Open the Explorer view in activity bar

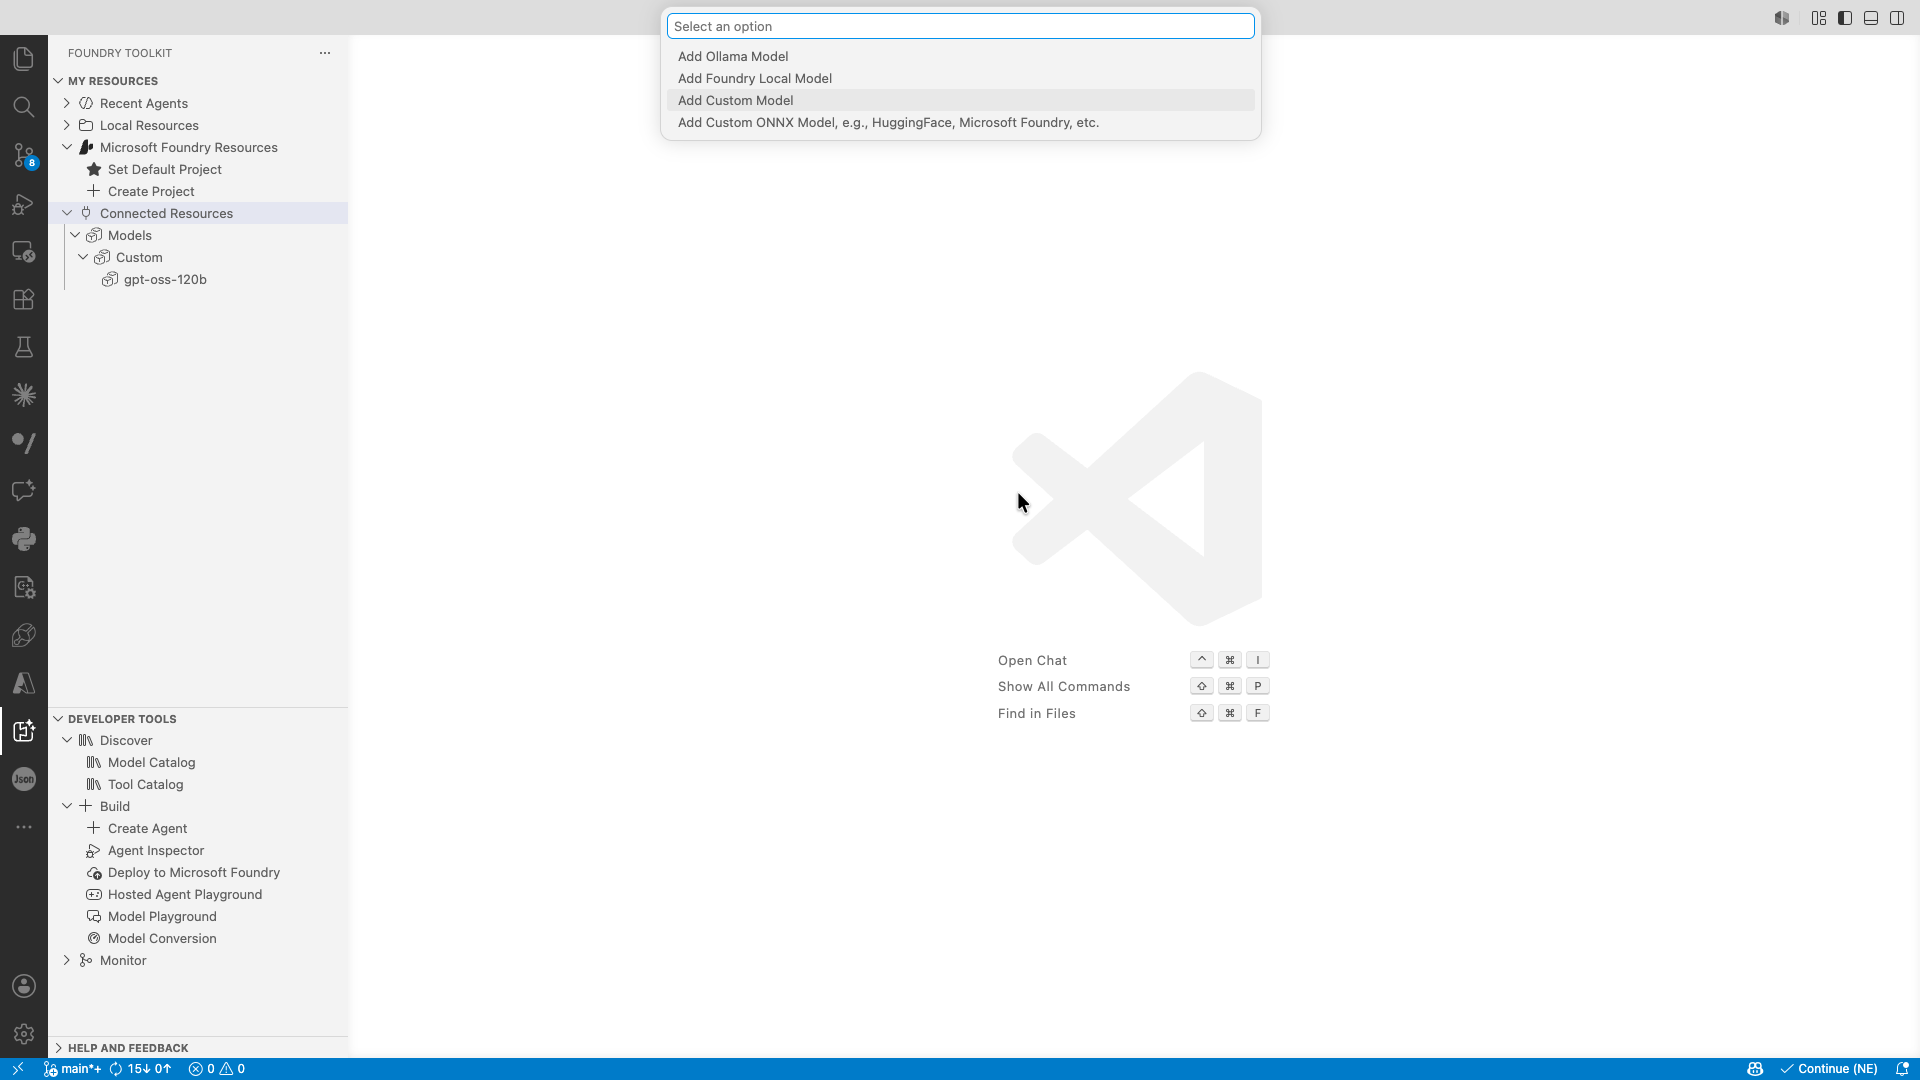[x=24, y=59]
